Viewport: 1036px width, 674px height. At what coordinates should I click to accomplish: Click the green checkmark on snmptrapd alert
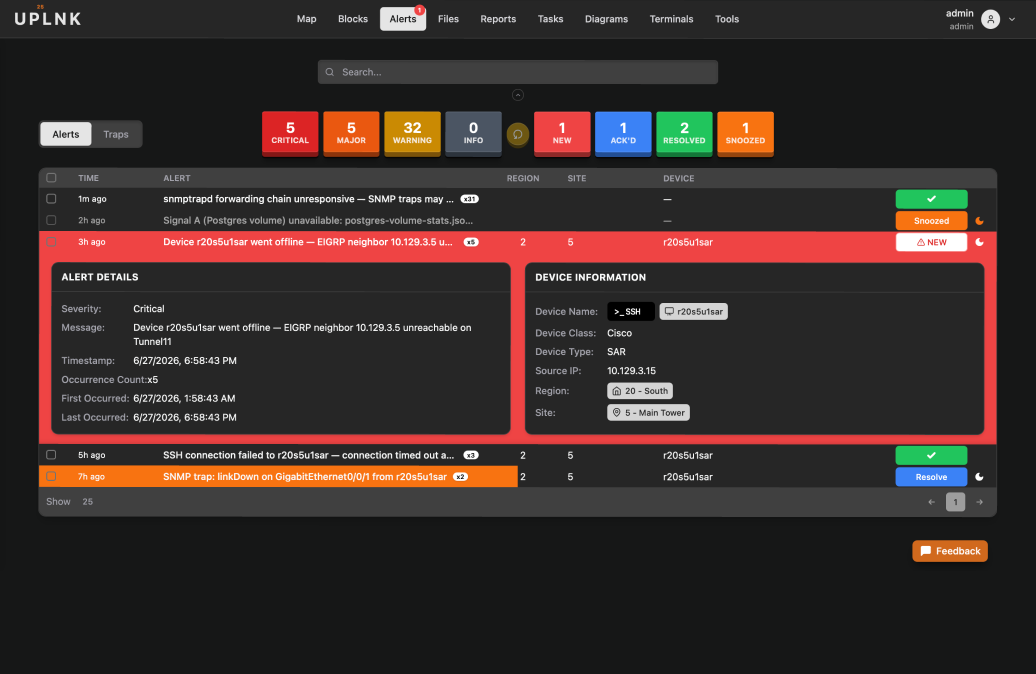pyautogui.click(x=931, y=199)
